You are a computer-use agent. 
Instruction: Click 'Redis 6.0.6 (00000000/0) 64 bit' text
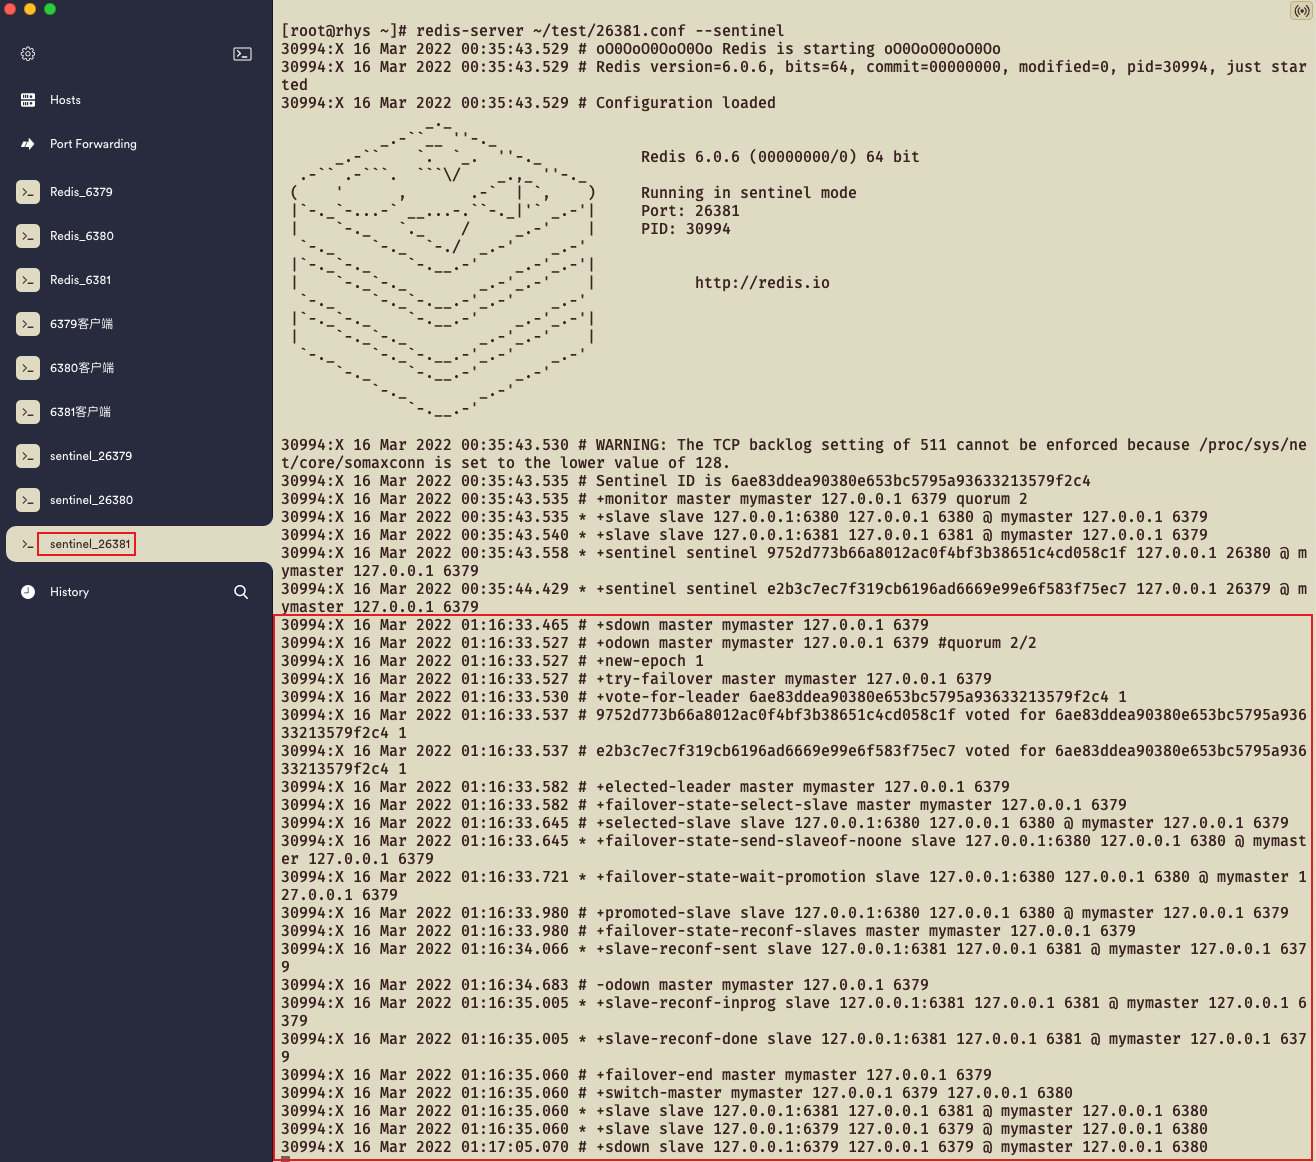coord(780,157)
